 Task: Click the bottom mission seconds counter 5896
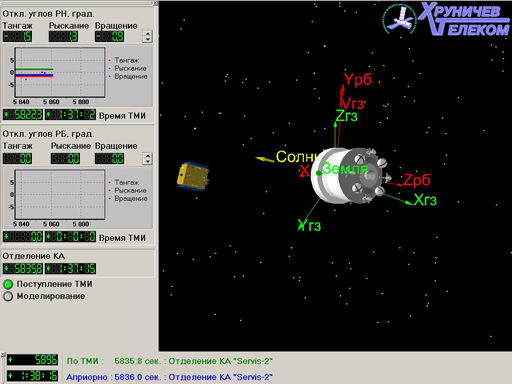click(x=33, y=360)
